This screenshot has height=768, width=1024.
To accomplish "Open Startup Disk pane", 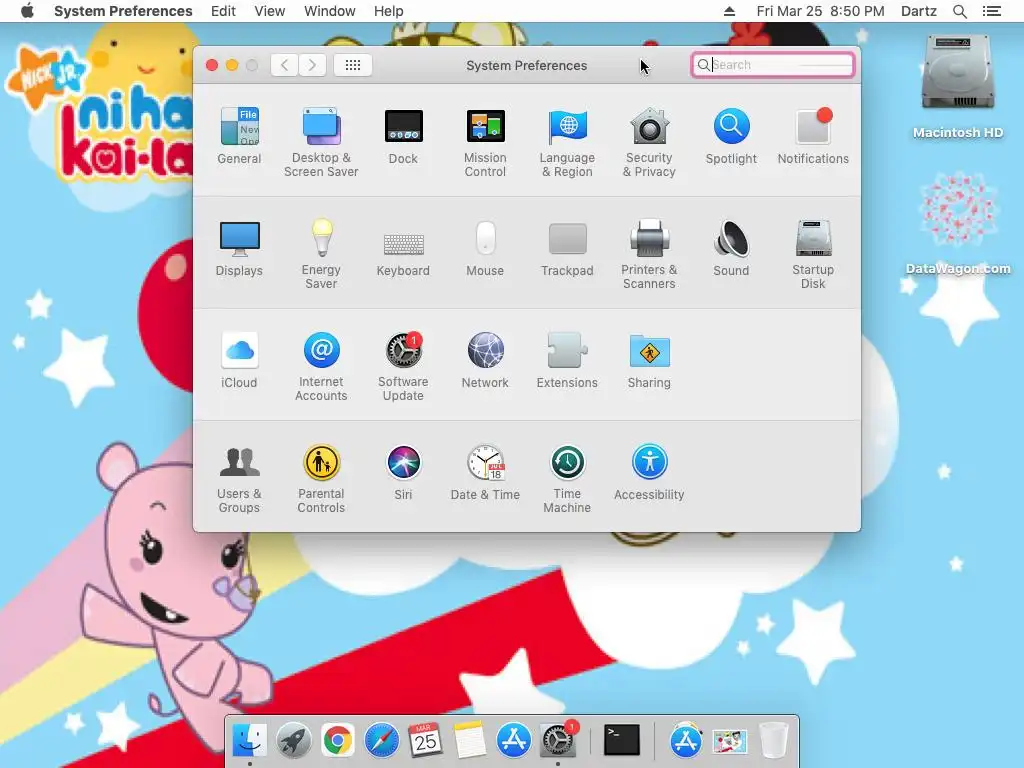I will coord(813,254).
